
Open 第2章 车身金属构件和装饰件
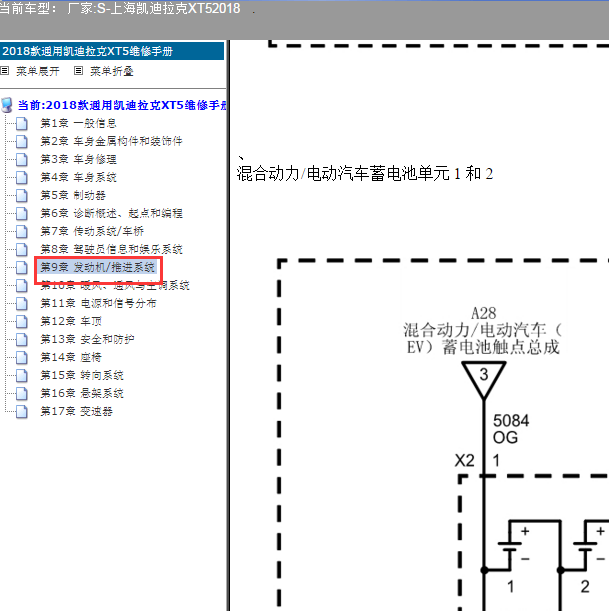pyautogui.click(x=111, y=141)
